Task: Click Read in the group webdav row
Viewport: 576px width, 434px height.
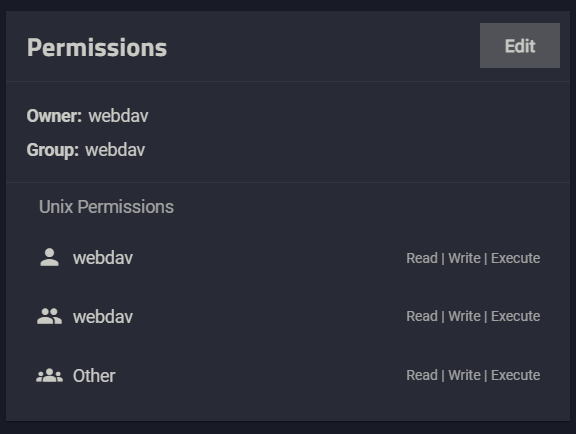Action: [x=422, y=316]
